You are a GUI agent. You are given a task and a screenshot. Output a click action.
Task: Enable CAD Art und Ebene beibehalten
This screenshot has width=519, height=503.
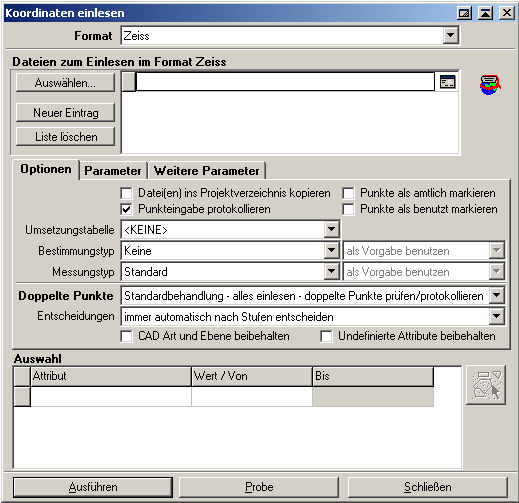(126, 336)
